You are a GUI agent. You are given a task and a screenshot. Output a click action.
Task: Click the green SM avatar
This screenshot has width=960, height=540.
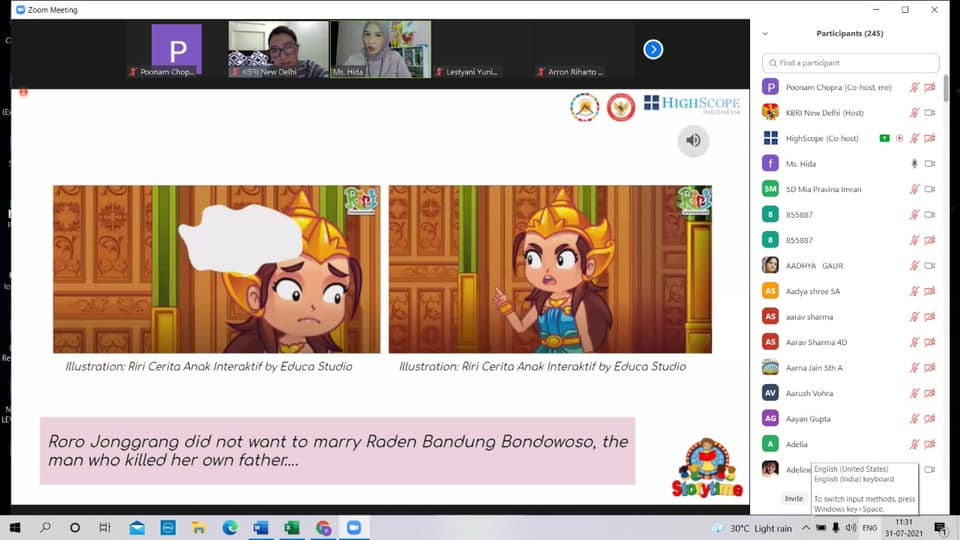coord(770,189)
